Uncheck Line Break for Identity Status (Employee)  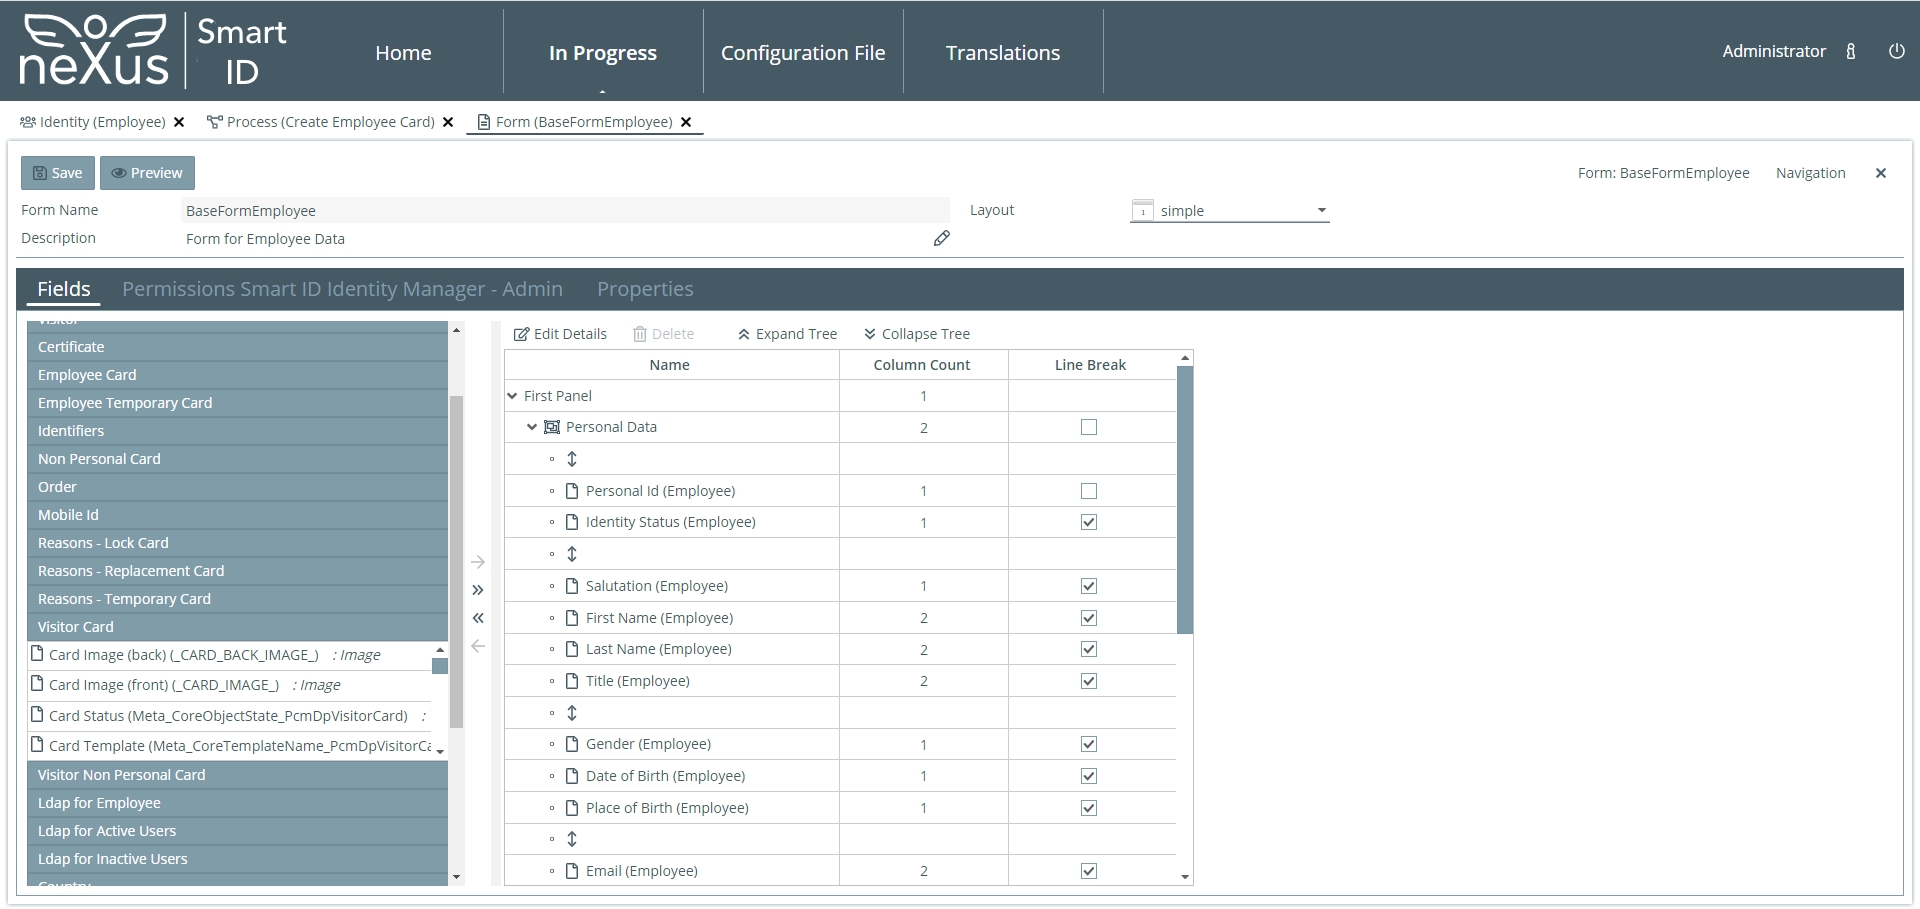pos(1089,521)
